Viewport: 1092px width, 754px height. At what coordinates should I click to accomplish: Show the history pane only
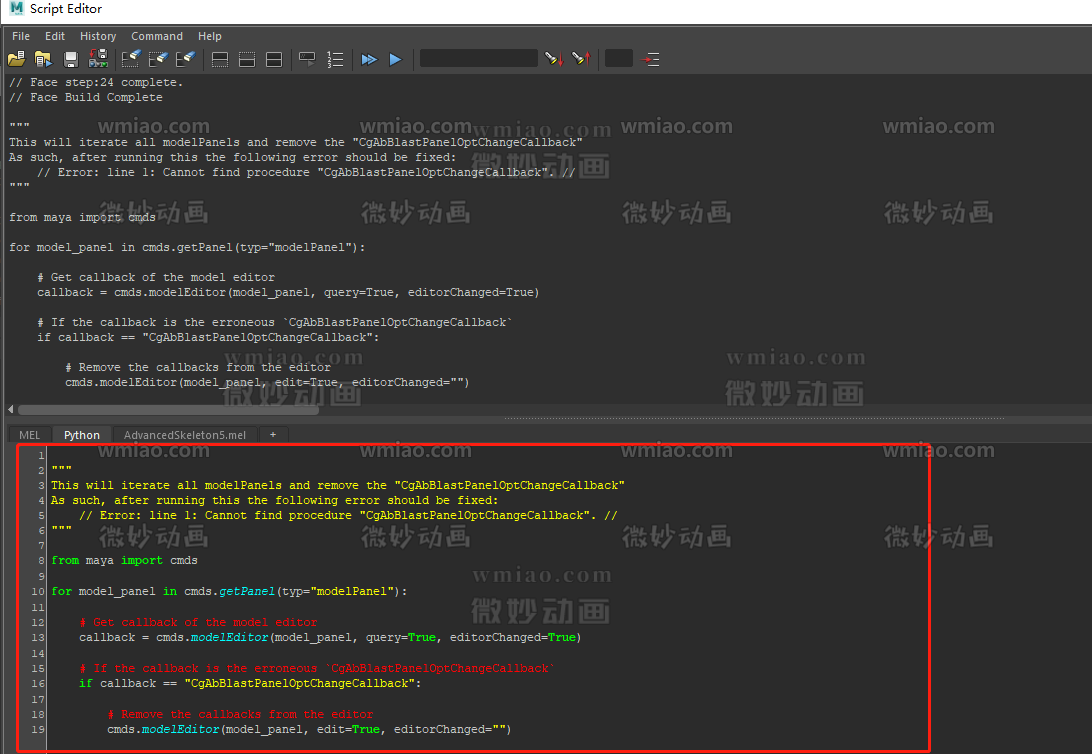point(221,60)
